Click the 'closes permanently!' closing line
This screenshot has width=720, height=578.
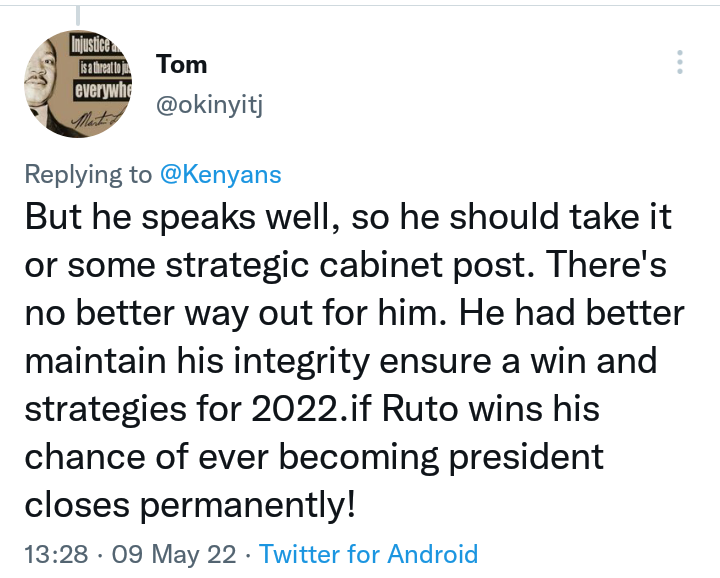point(190,505)
